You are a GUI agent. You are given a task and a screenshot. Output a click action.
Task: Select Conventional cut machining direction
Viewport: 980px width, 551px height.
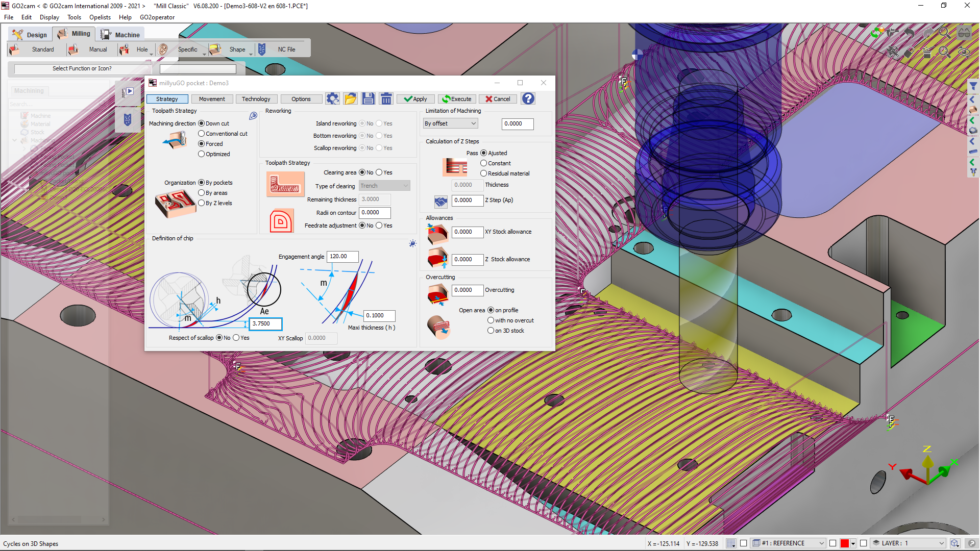[x=202, y=134]
